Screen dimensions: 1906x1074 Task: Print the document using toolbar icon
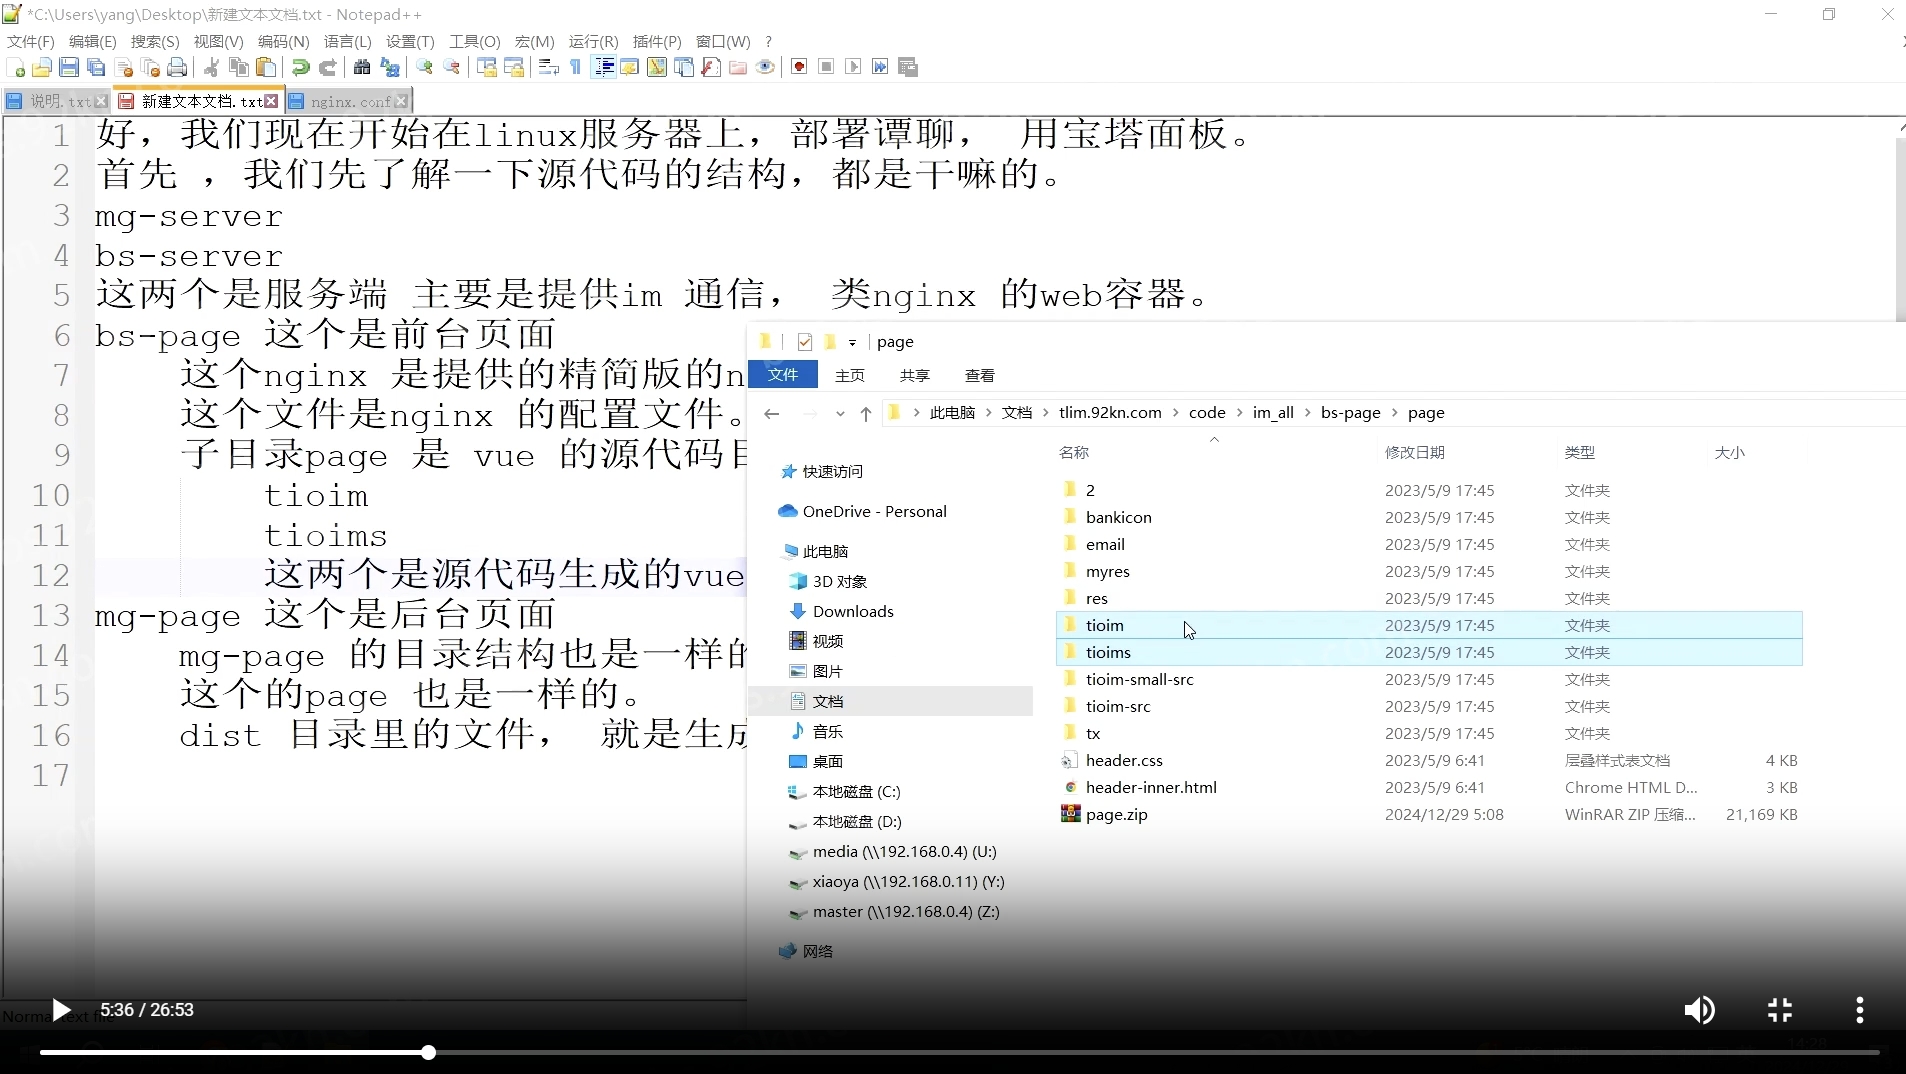177,67
